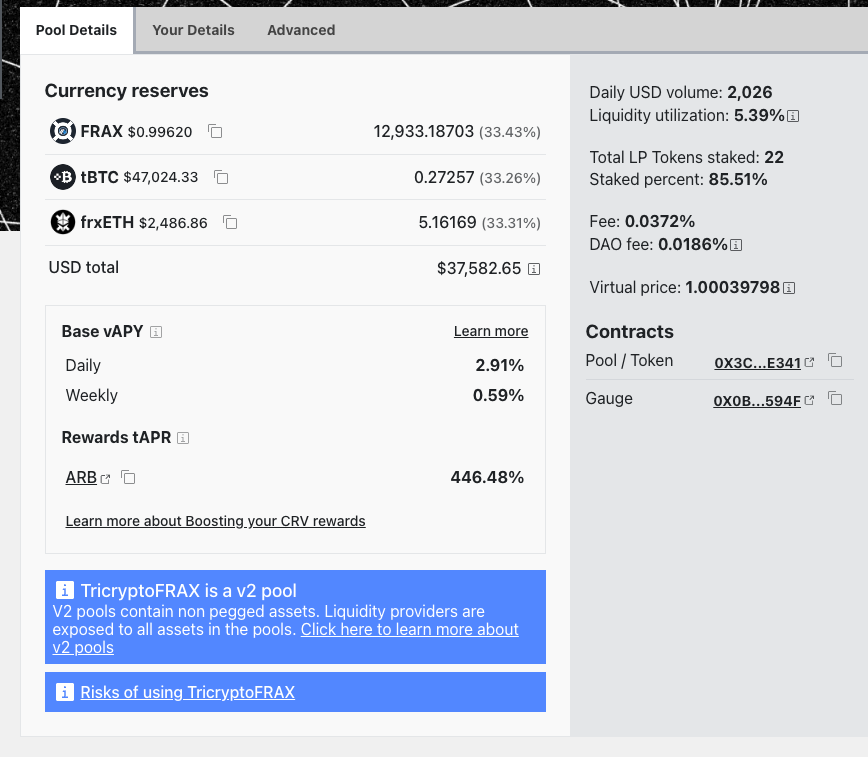
Task: Click the Daily vAPY value 2.91%
Action: point(499,365)
